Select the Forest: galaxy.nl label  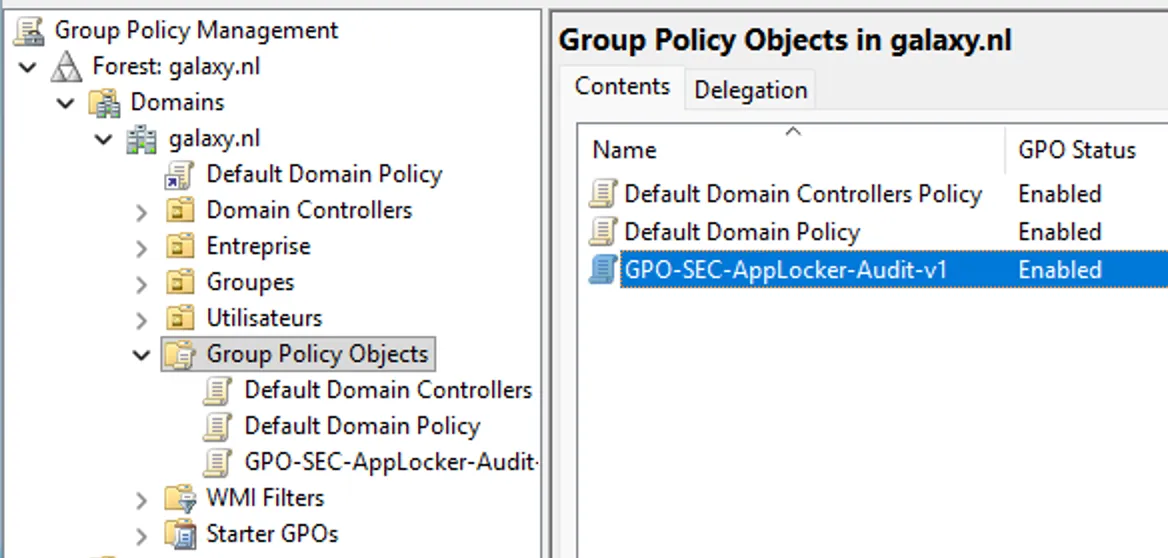pos(177,66)
